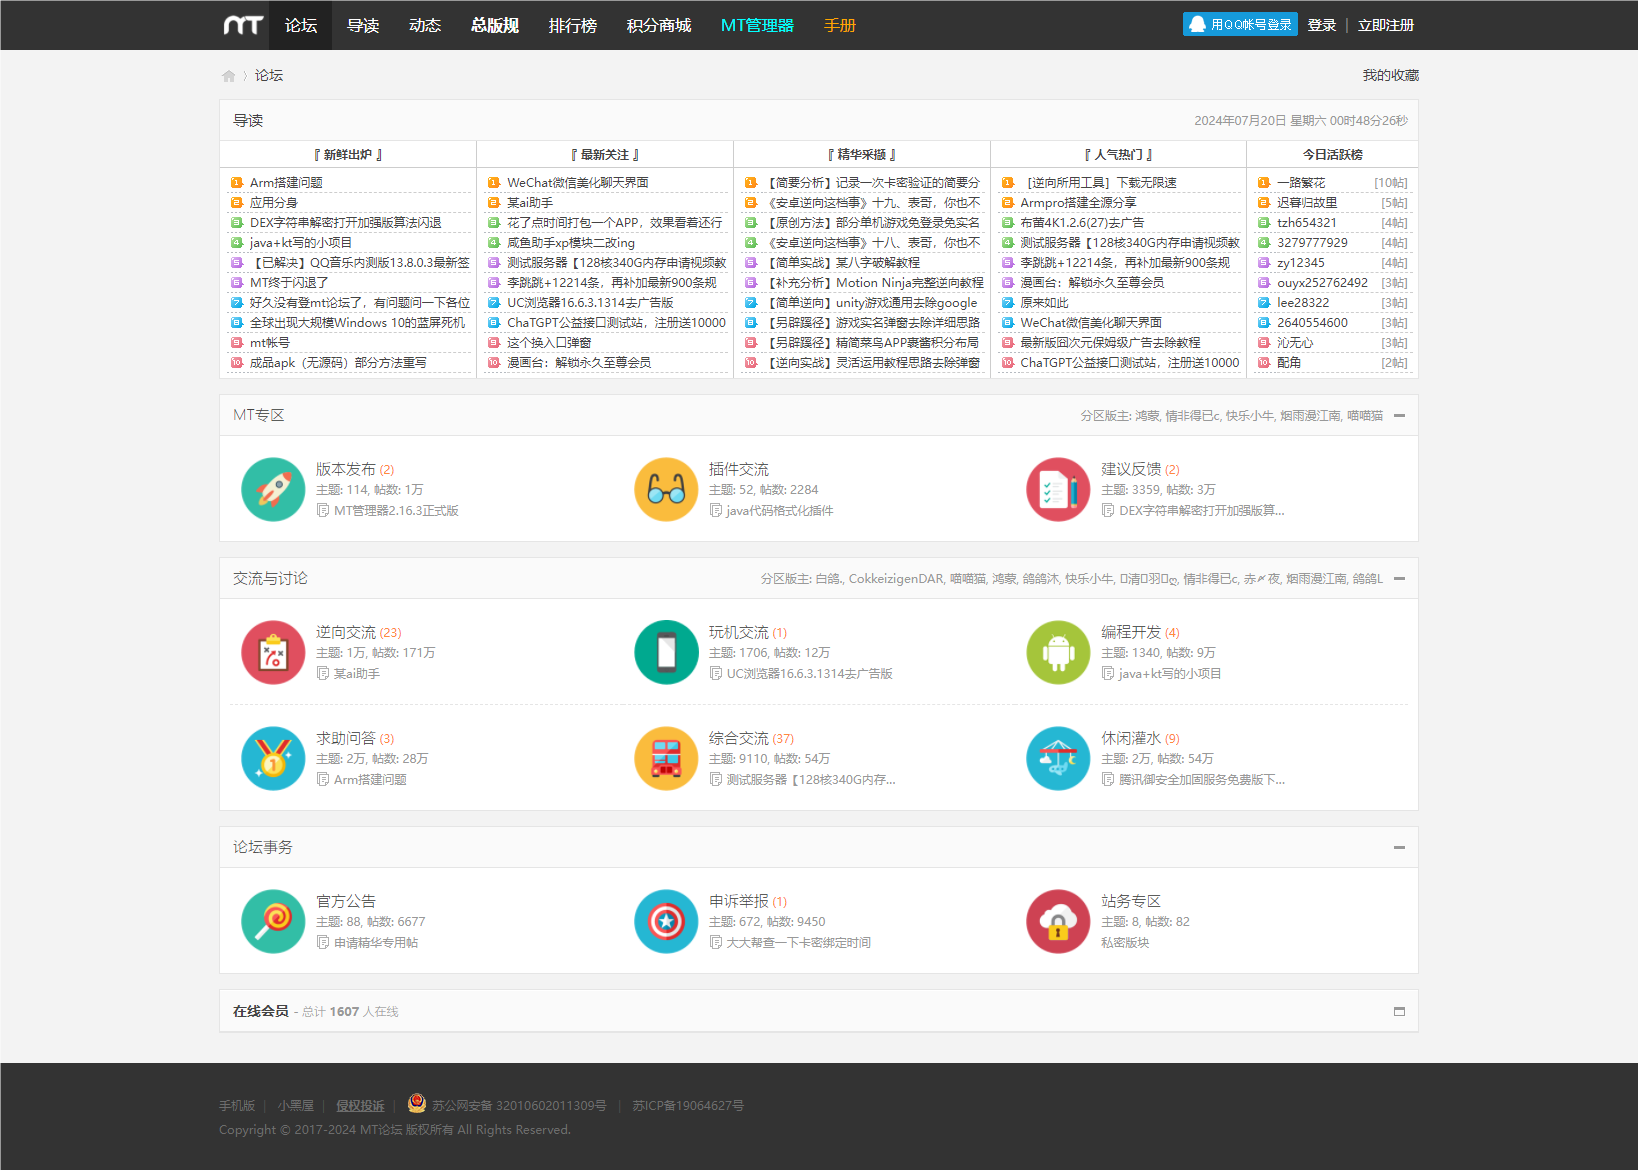Open 站务专区 forum title
Image resolution: width=1638 pixels, height=1170 pixels.
(1131, 901)
